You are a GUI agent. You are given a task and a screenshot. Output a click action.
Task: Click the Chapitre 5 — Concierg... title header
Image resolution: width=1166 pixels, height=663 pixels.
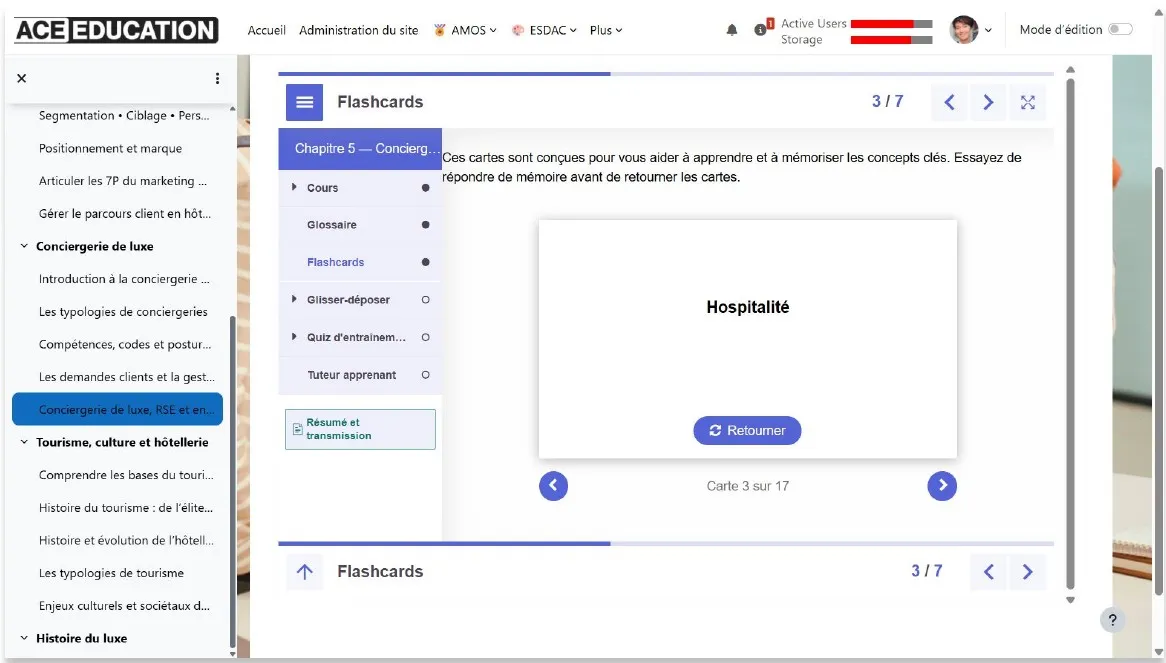pos(360,149)
